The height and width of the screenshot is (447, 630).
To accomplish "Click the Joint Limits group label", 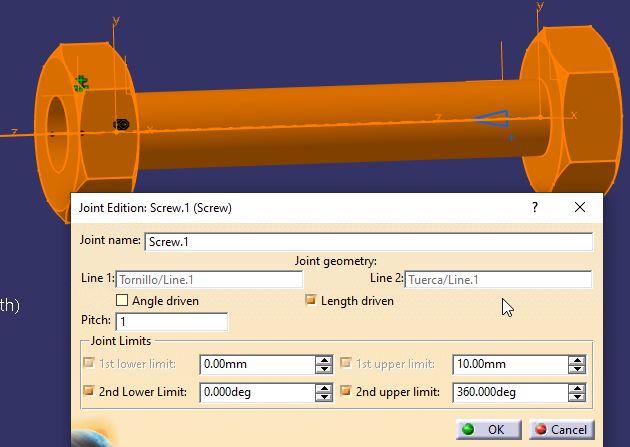I will [x=121, y=341].
